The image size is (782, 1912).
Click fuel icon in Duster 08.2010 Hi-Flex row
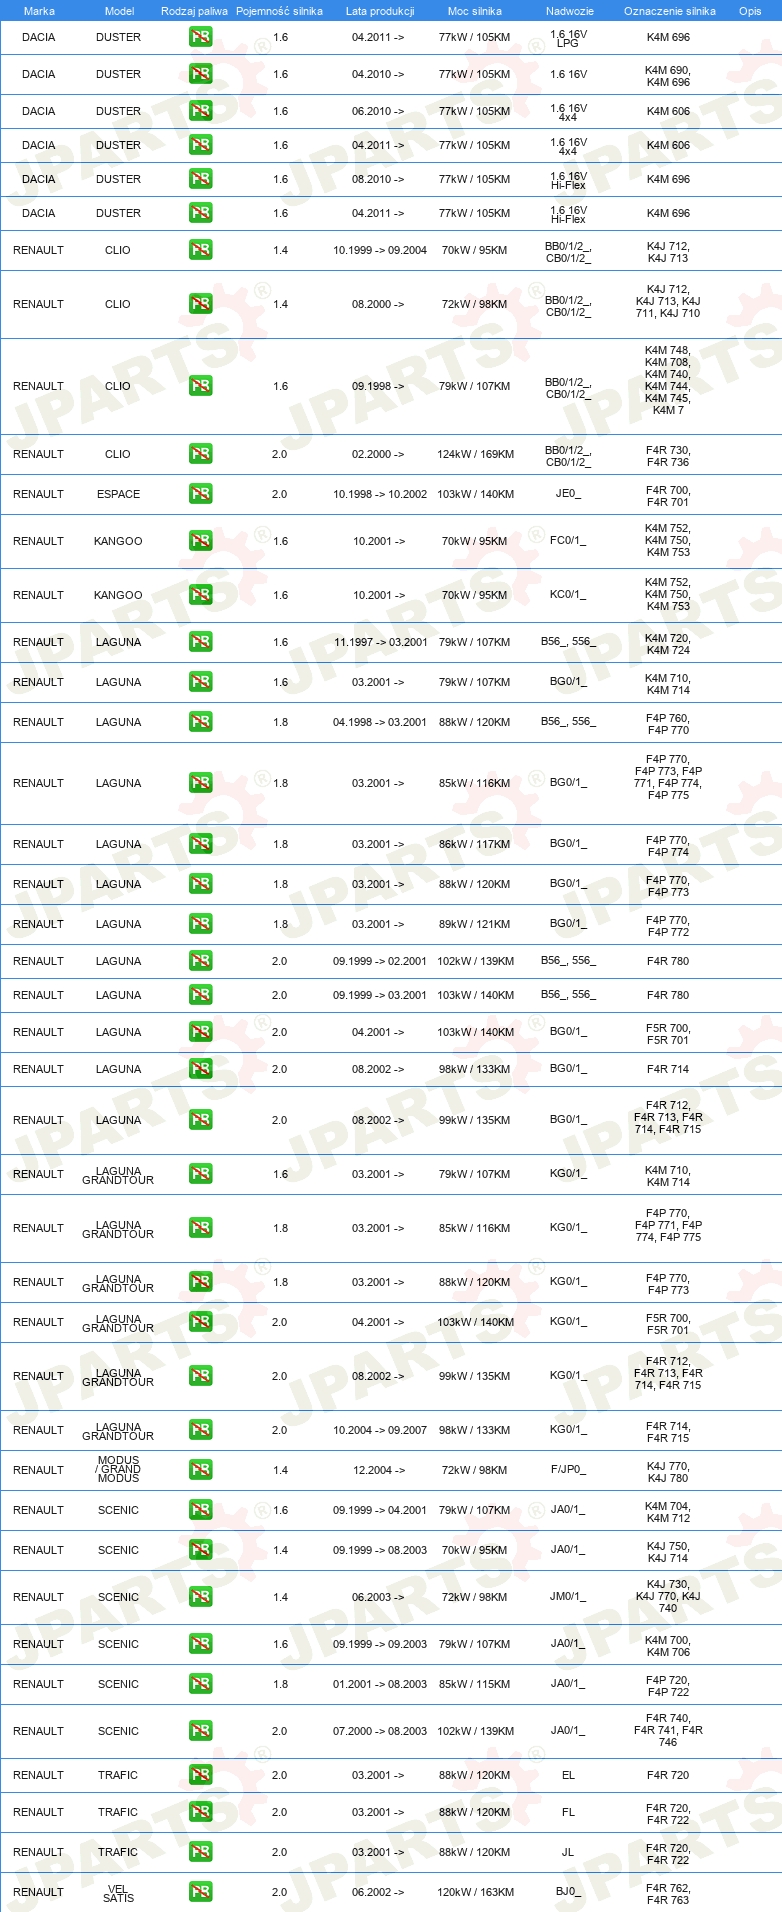click(x=201, y=179)
